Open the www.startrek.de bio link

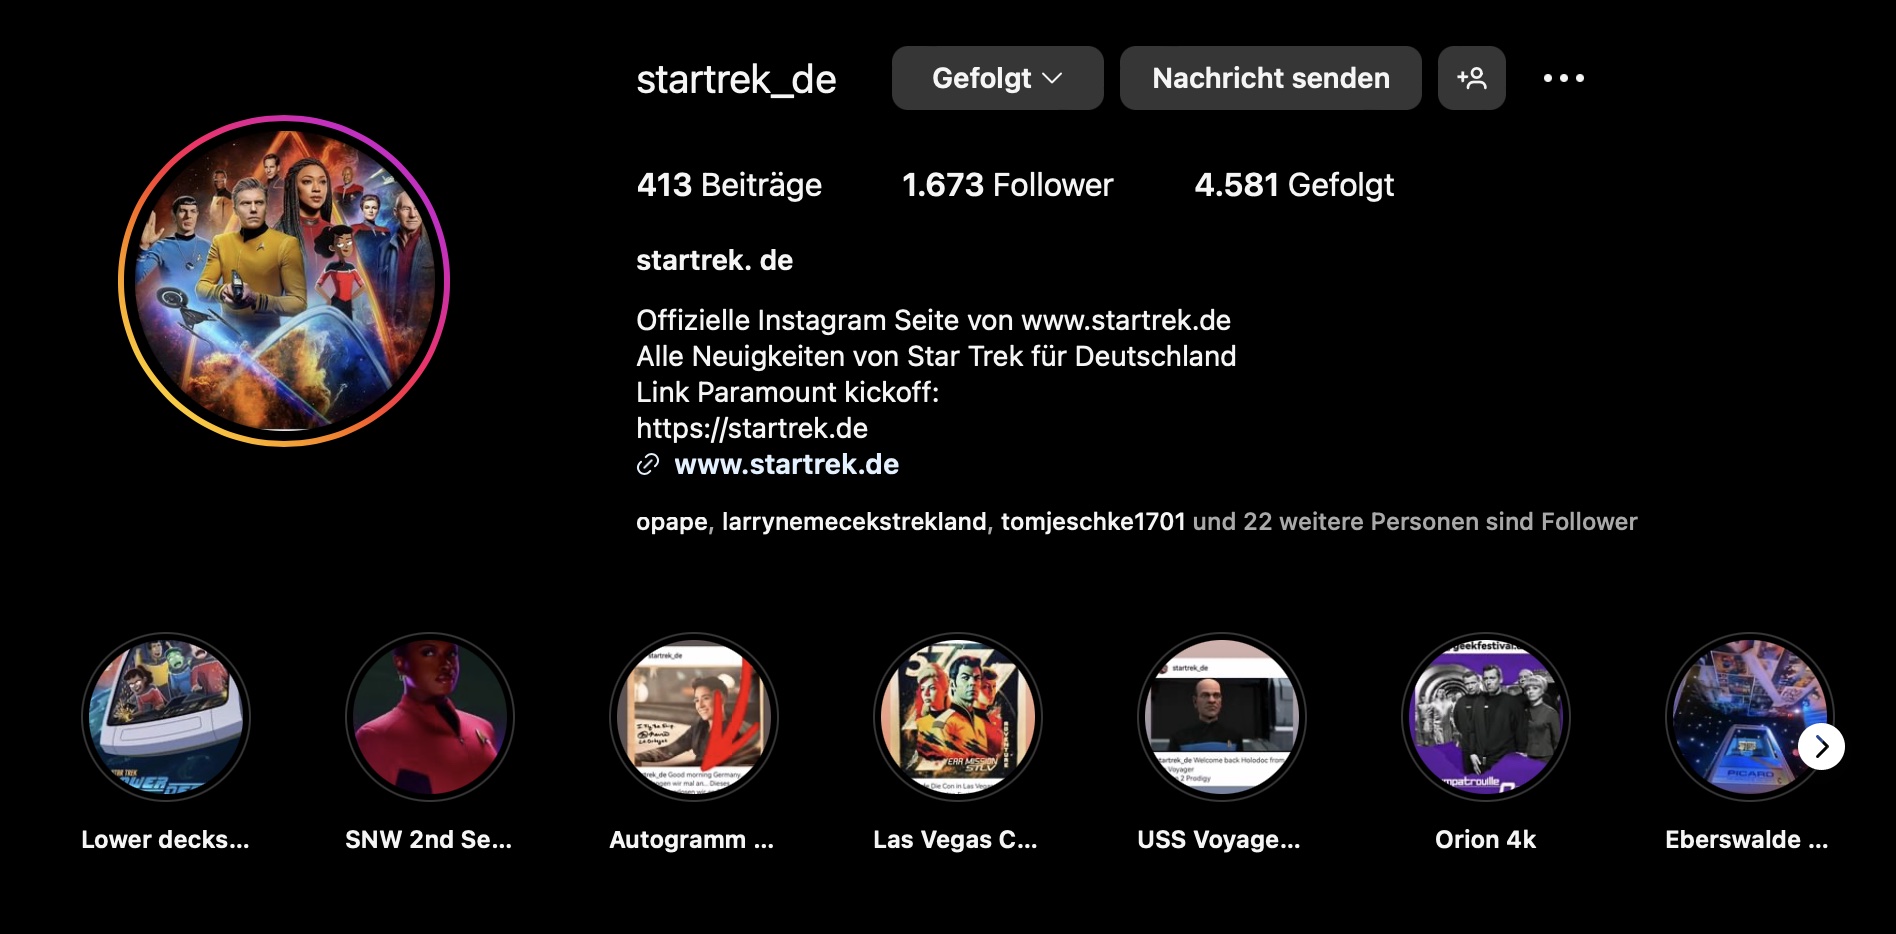pyautogui.click(x=786, y=464)
